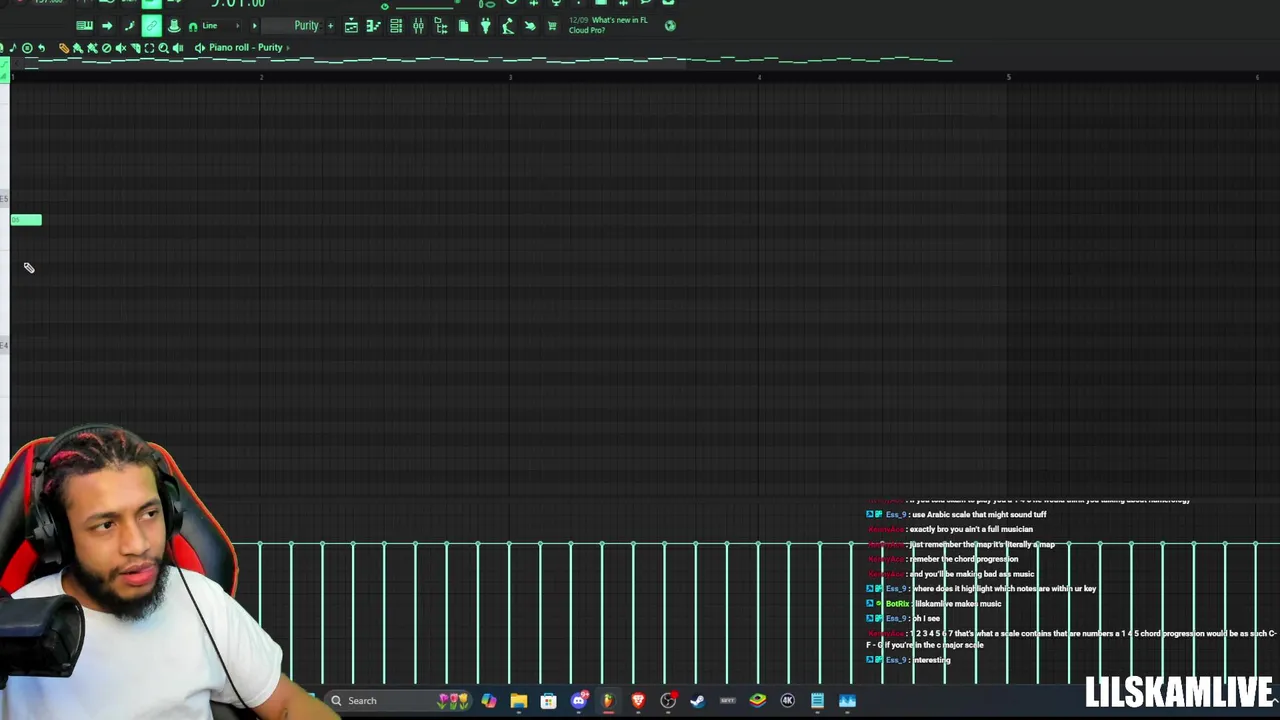Image resolution: width=1280 pixels, height=720 pixels.
Task: Click bar 3 on the timeline ruler
Action: point(511,77)
